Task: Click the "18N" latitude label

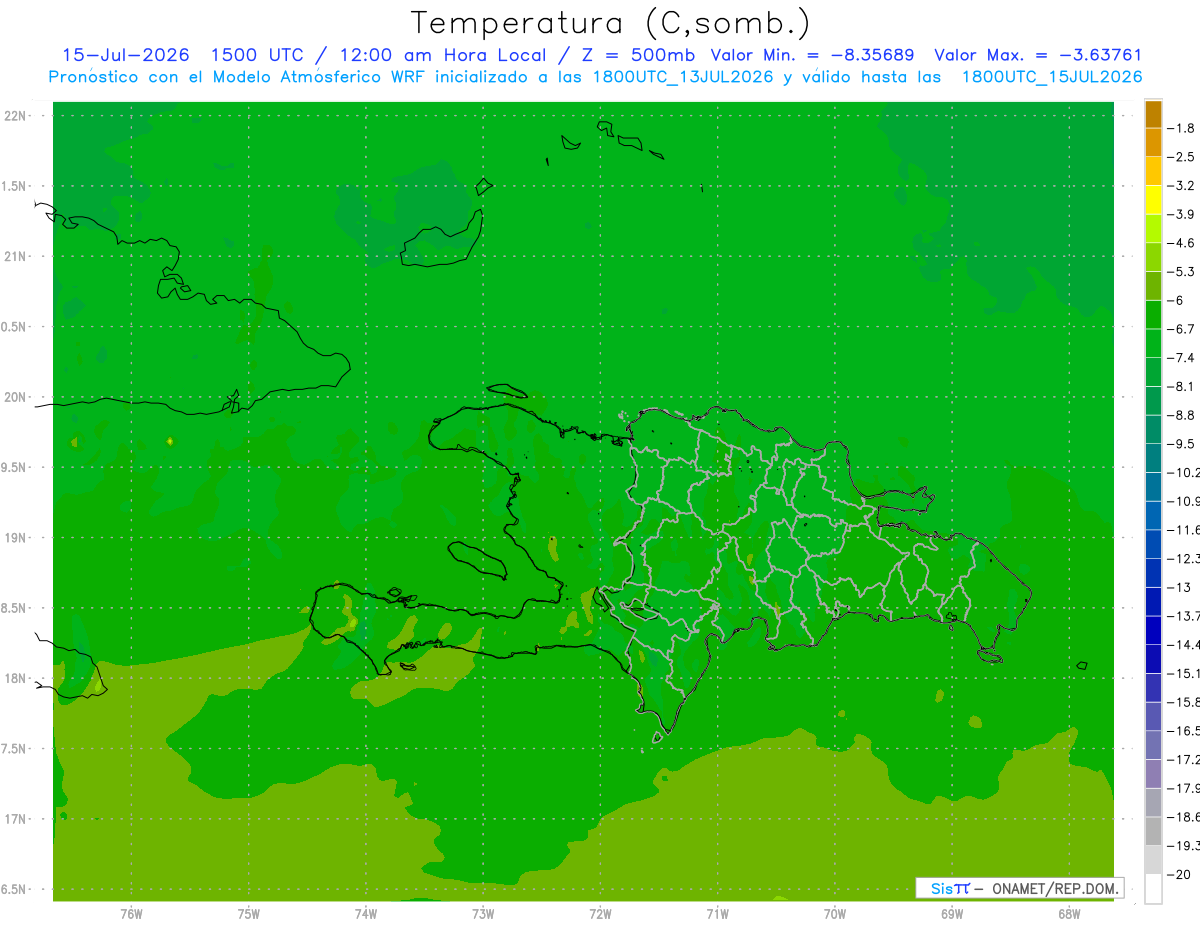Action: [14, 678]
